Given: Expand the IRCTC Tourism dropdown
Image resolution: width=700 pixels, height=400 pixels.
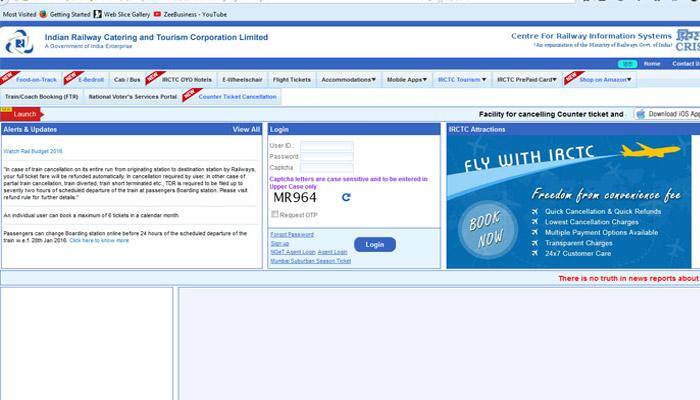Looking at the screenshot, I should tap(462, 79).
